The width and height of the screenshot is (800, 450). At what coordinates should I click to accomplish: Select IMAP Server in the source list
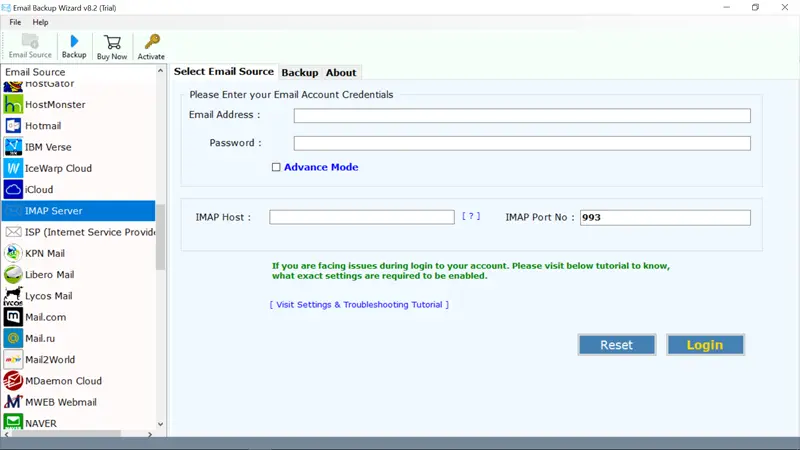[x=79, y=211]
